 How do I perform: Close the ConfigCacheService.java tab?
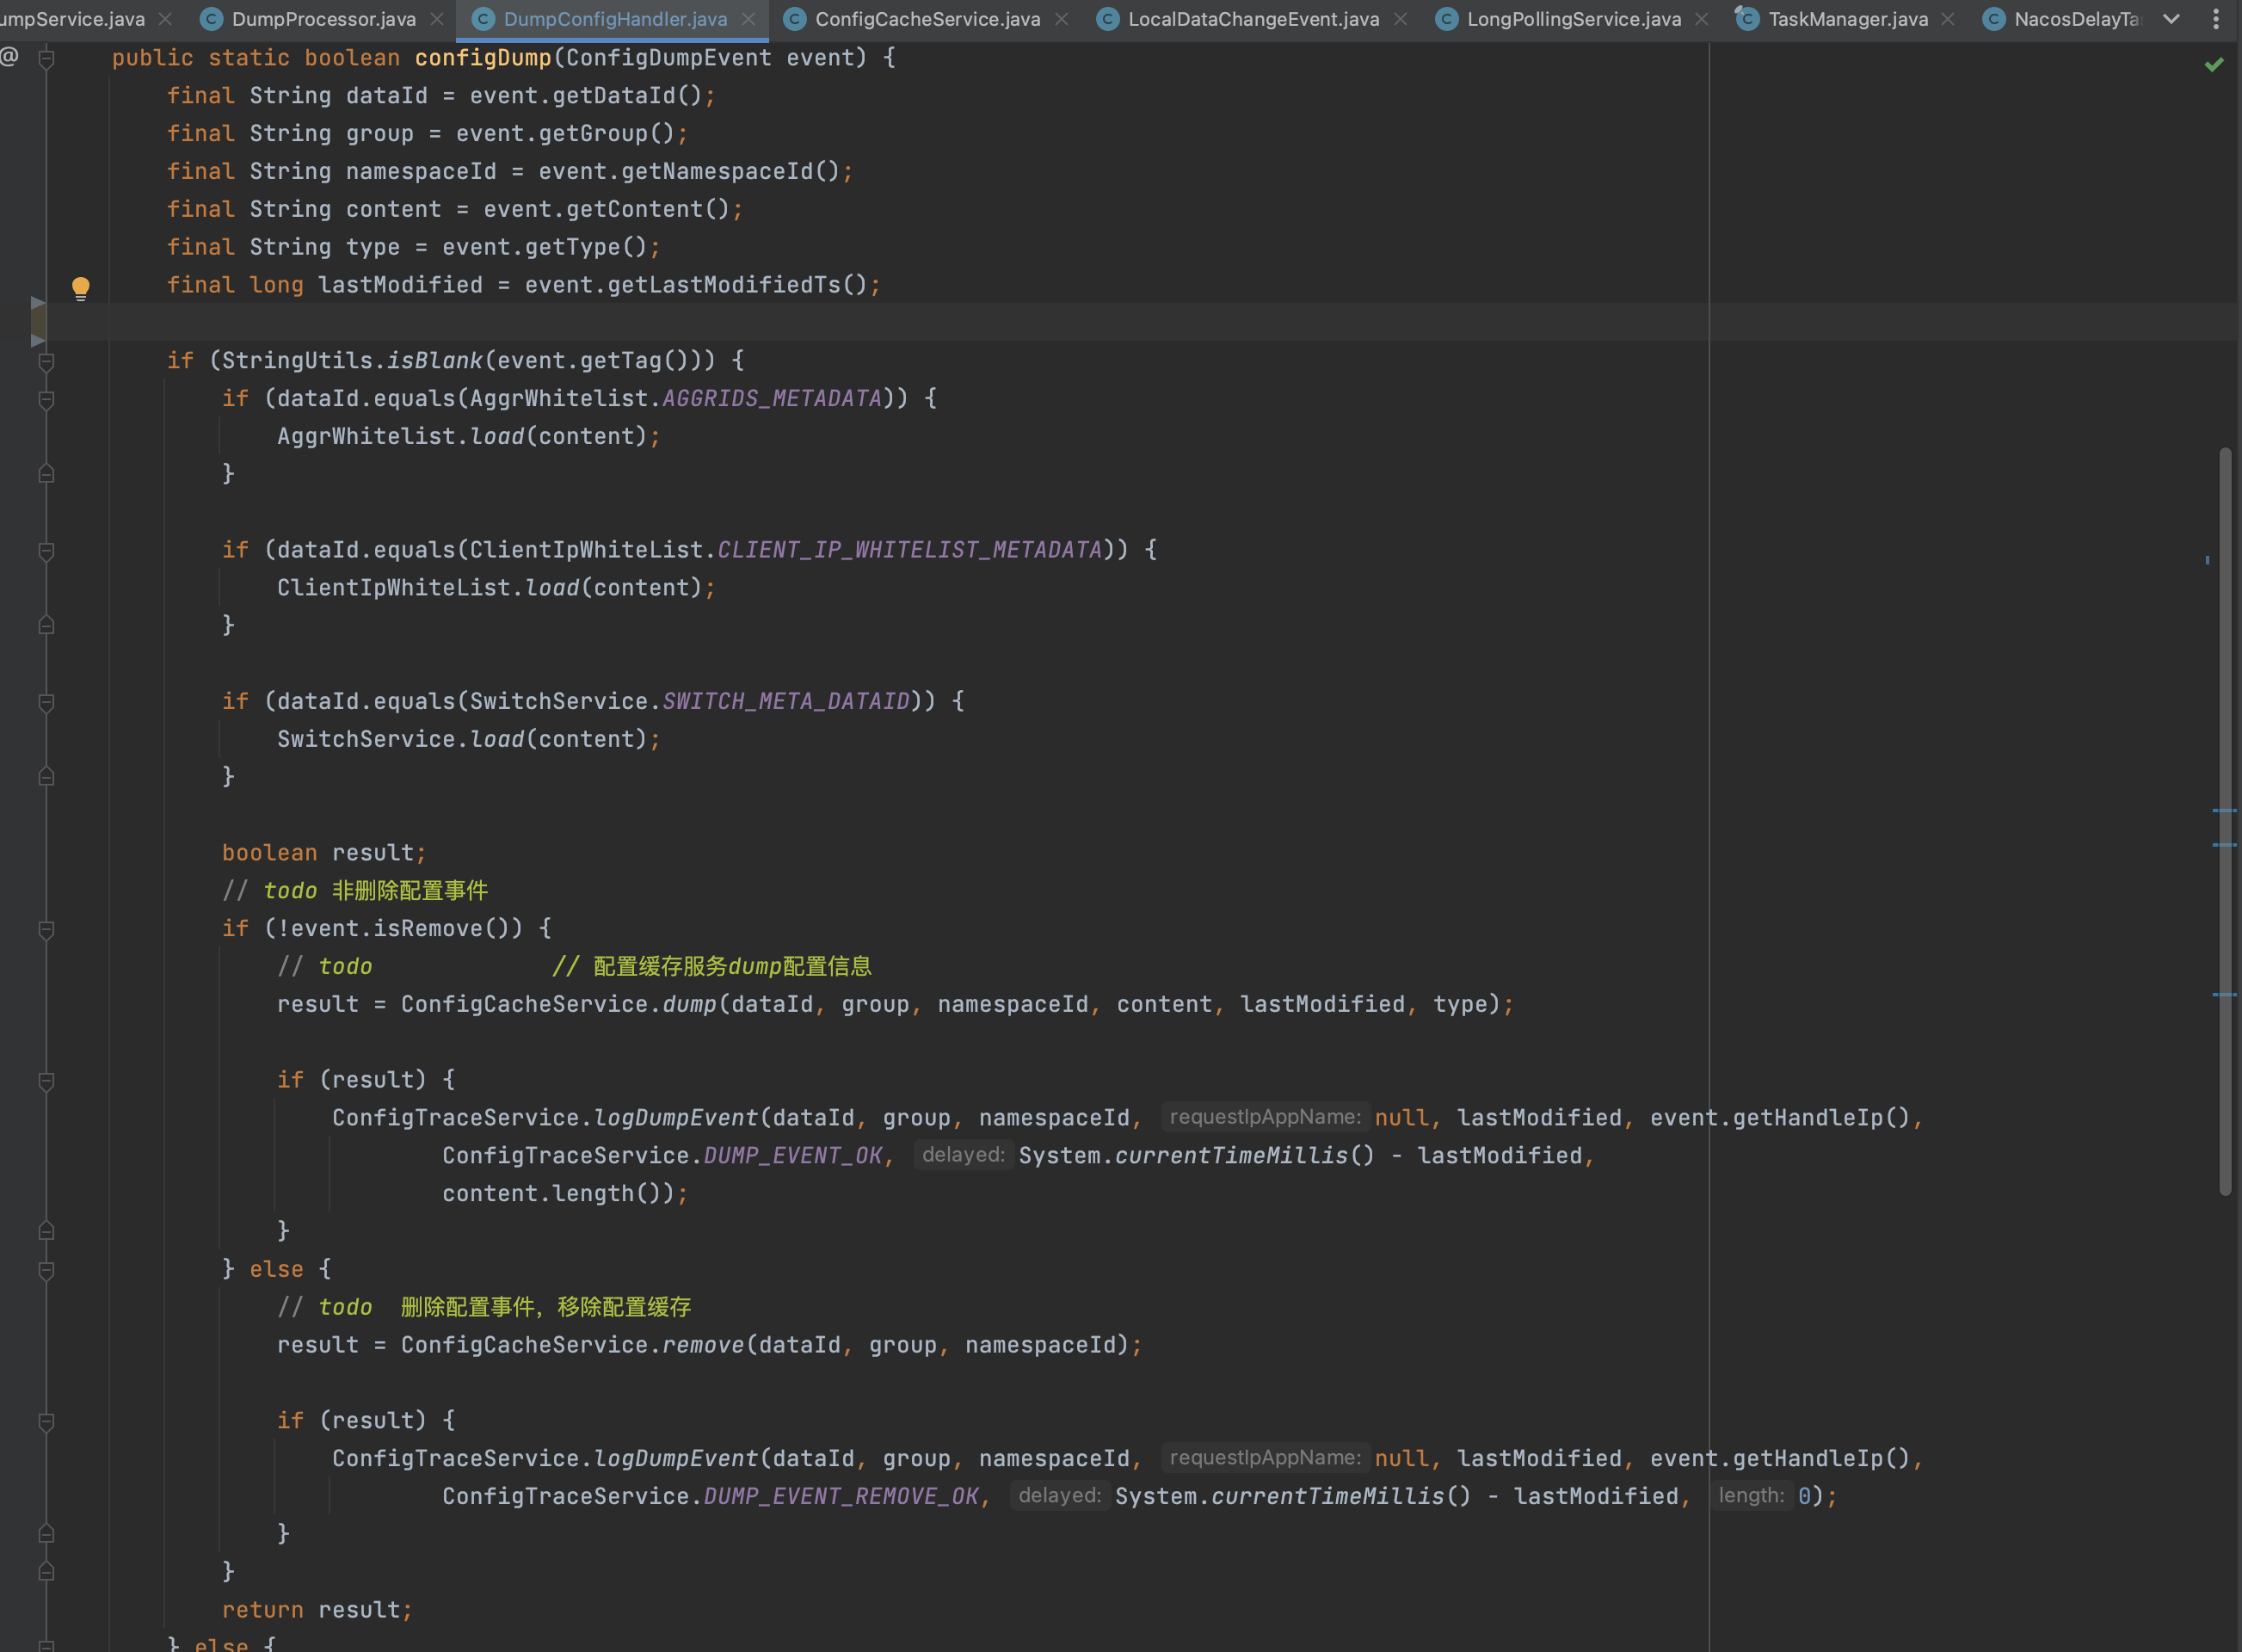(1061, 19)
